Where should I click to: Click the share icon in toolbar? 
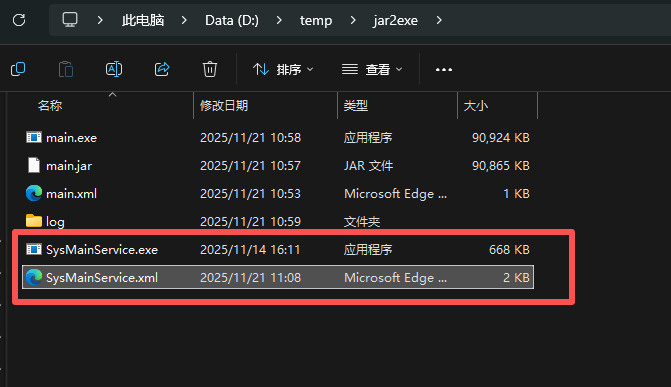162,69
